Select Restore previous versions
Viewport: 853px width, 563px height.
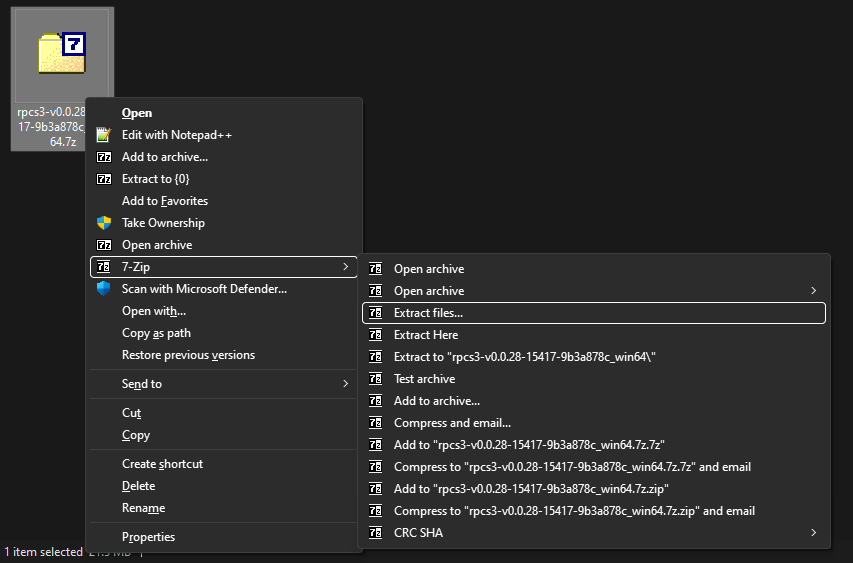(x=224, y=355)
